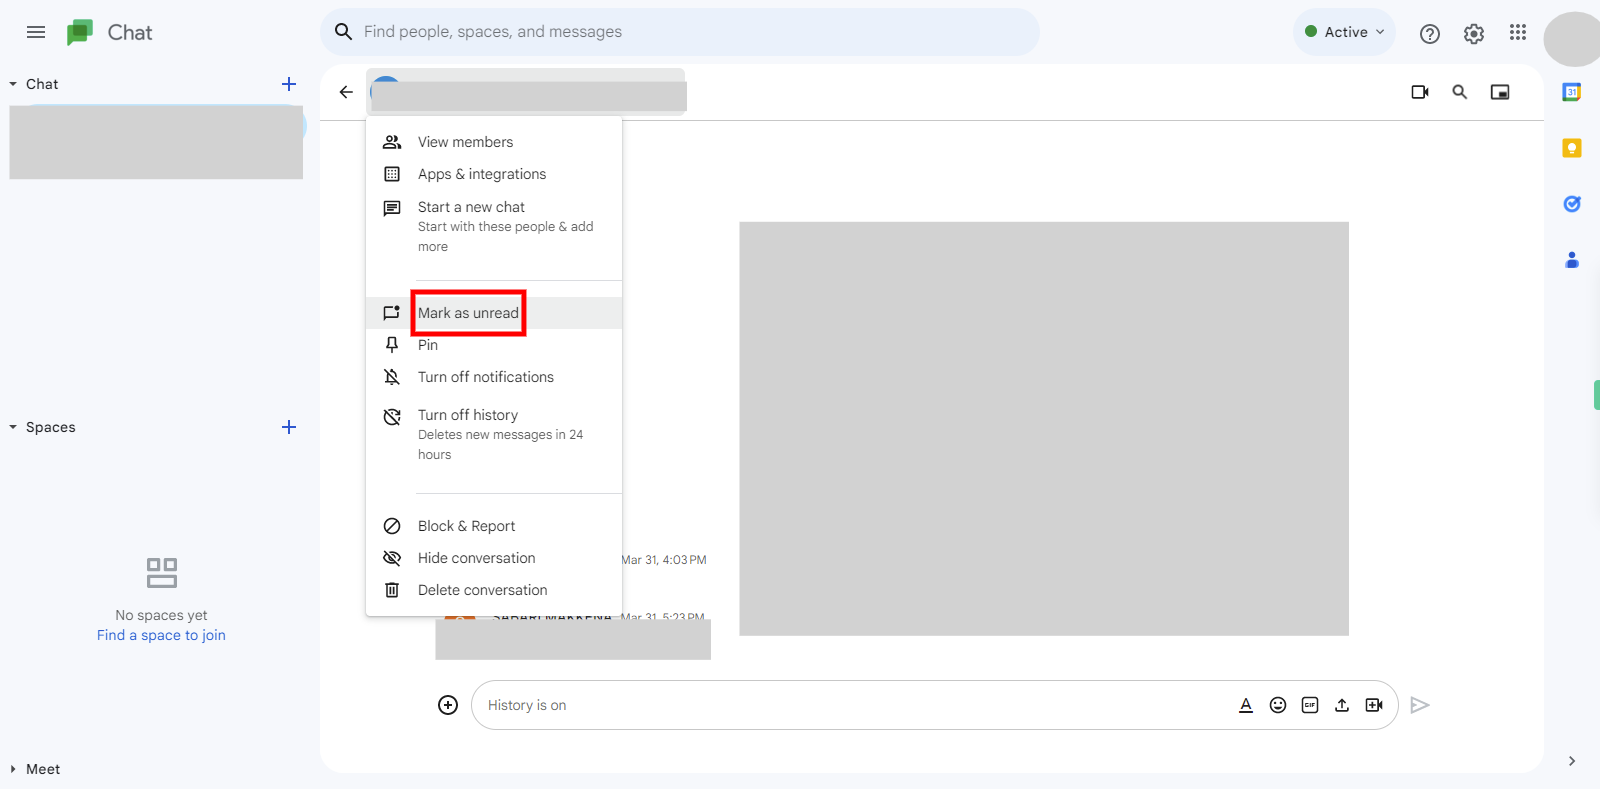The width and height of the screenshot is (1600, 789).
Task: Insert a GIF
Action: 1310,705
